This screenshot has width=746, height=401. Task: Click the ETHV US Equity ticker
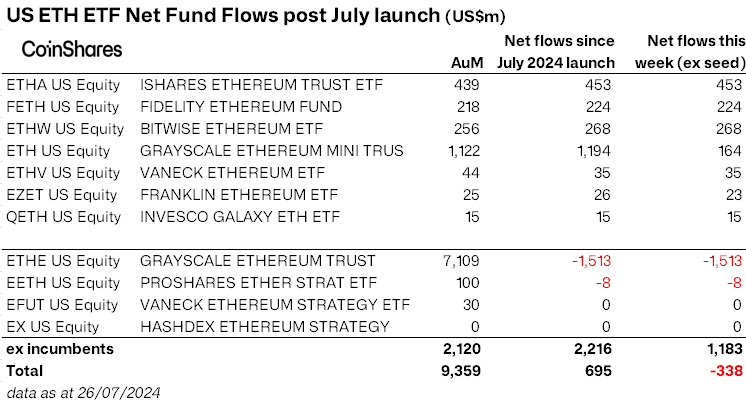63,172
